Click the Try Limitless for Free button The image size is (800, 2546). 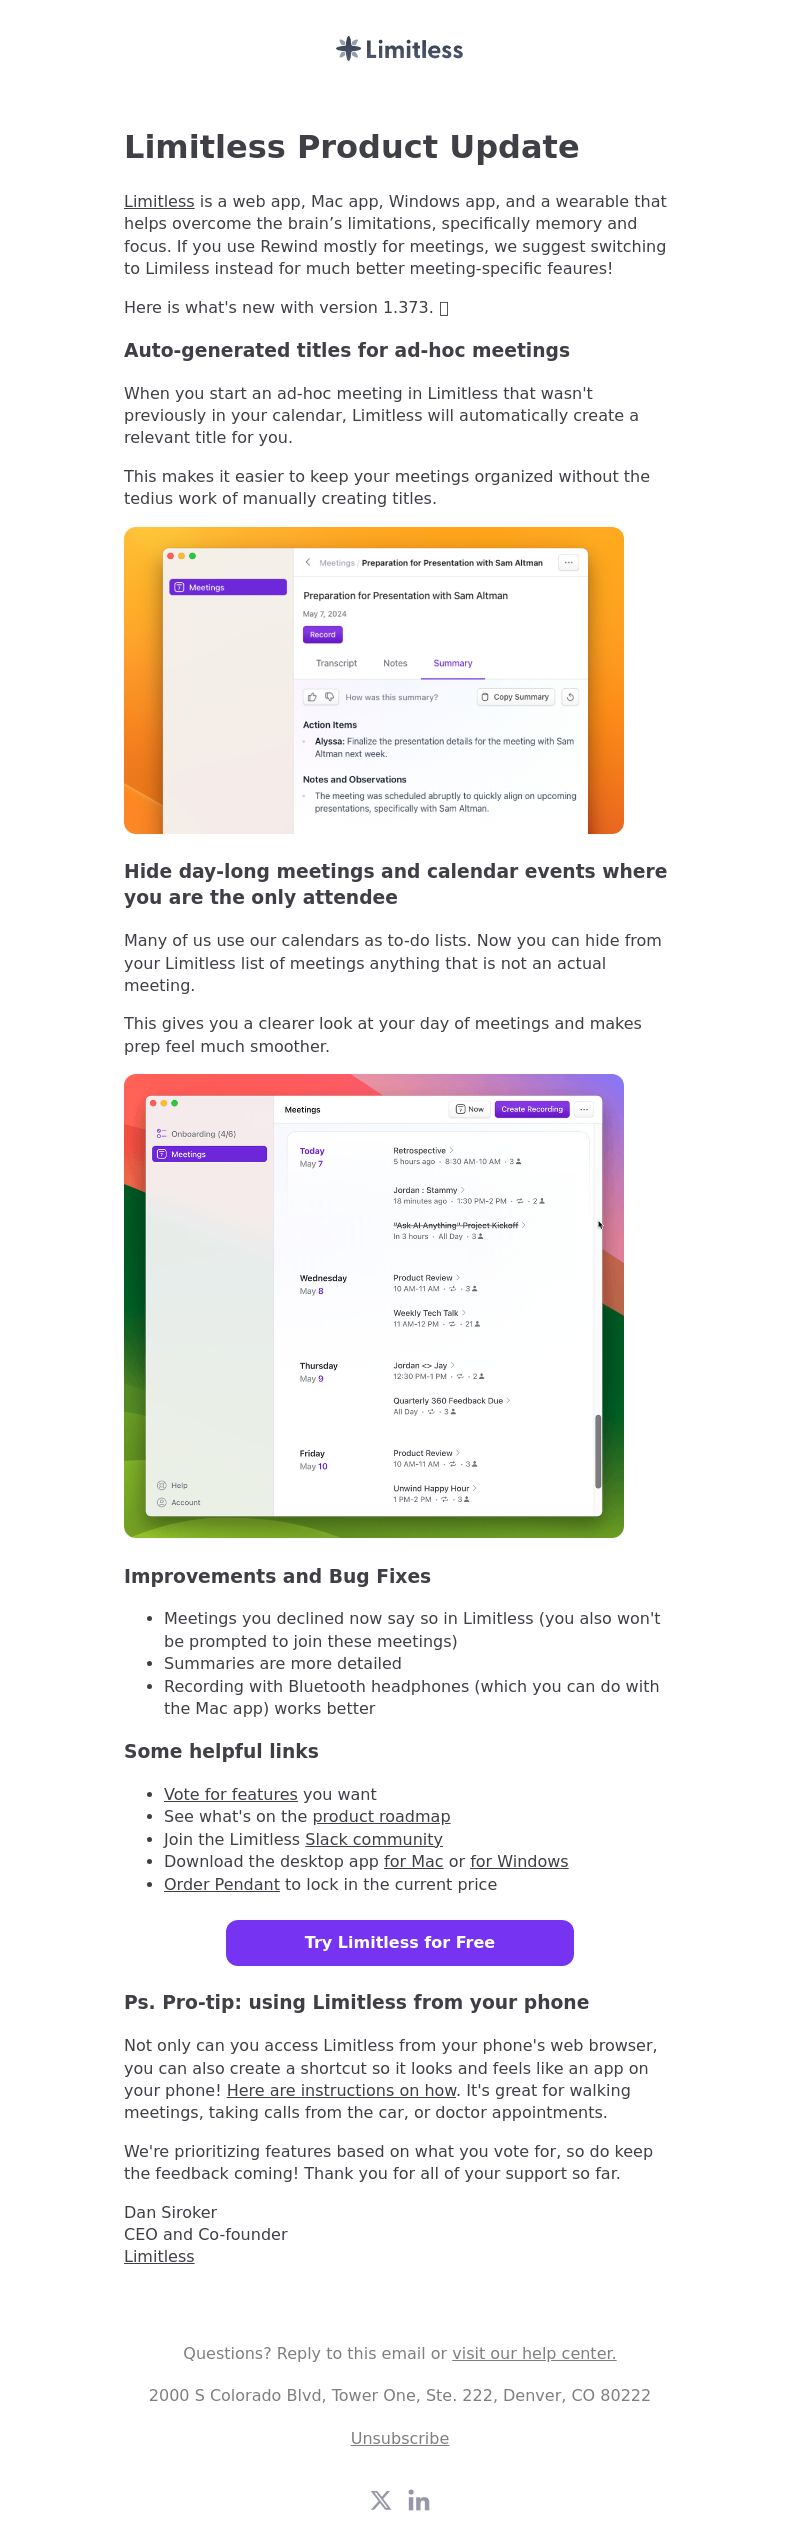tap(400, 1942)
